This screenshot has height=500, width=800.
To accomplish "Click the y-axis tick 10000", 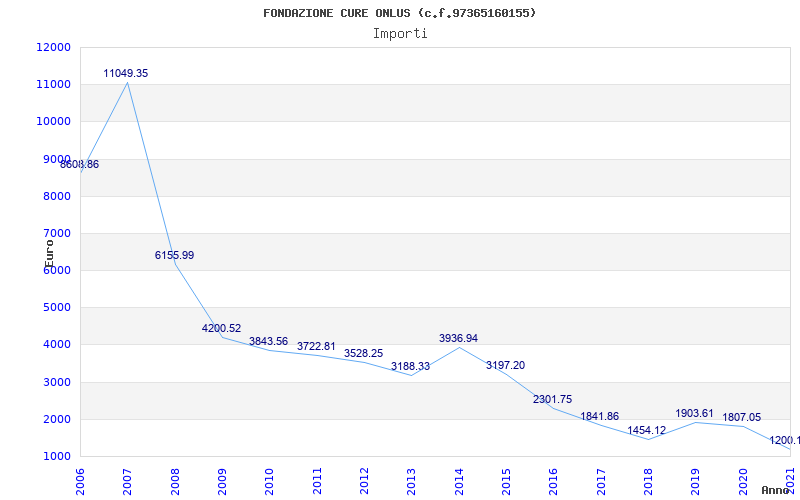I will pos(54,122).
